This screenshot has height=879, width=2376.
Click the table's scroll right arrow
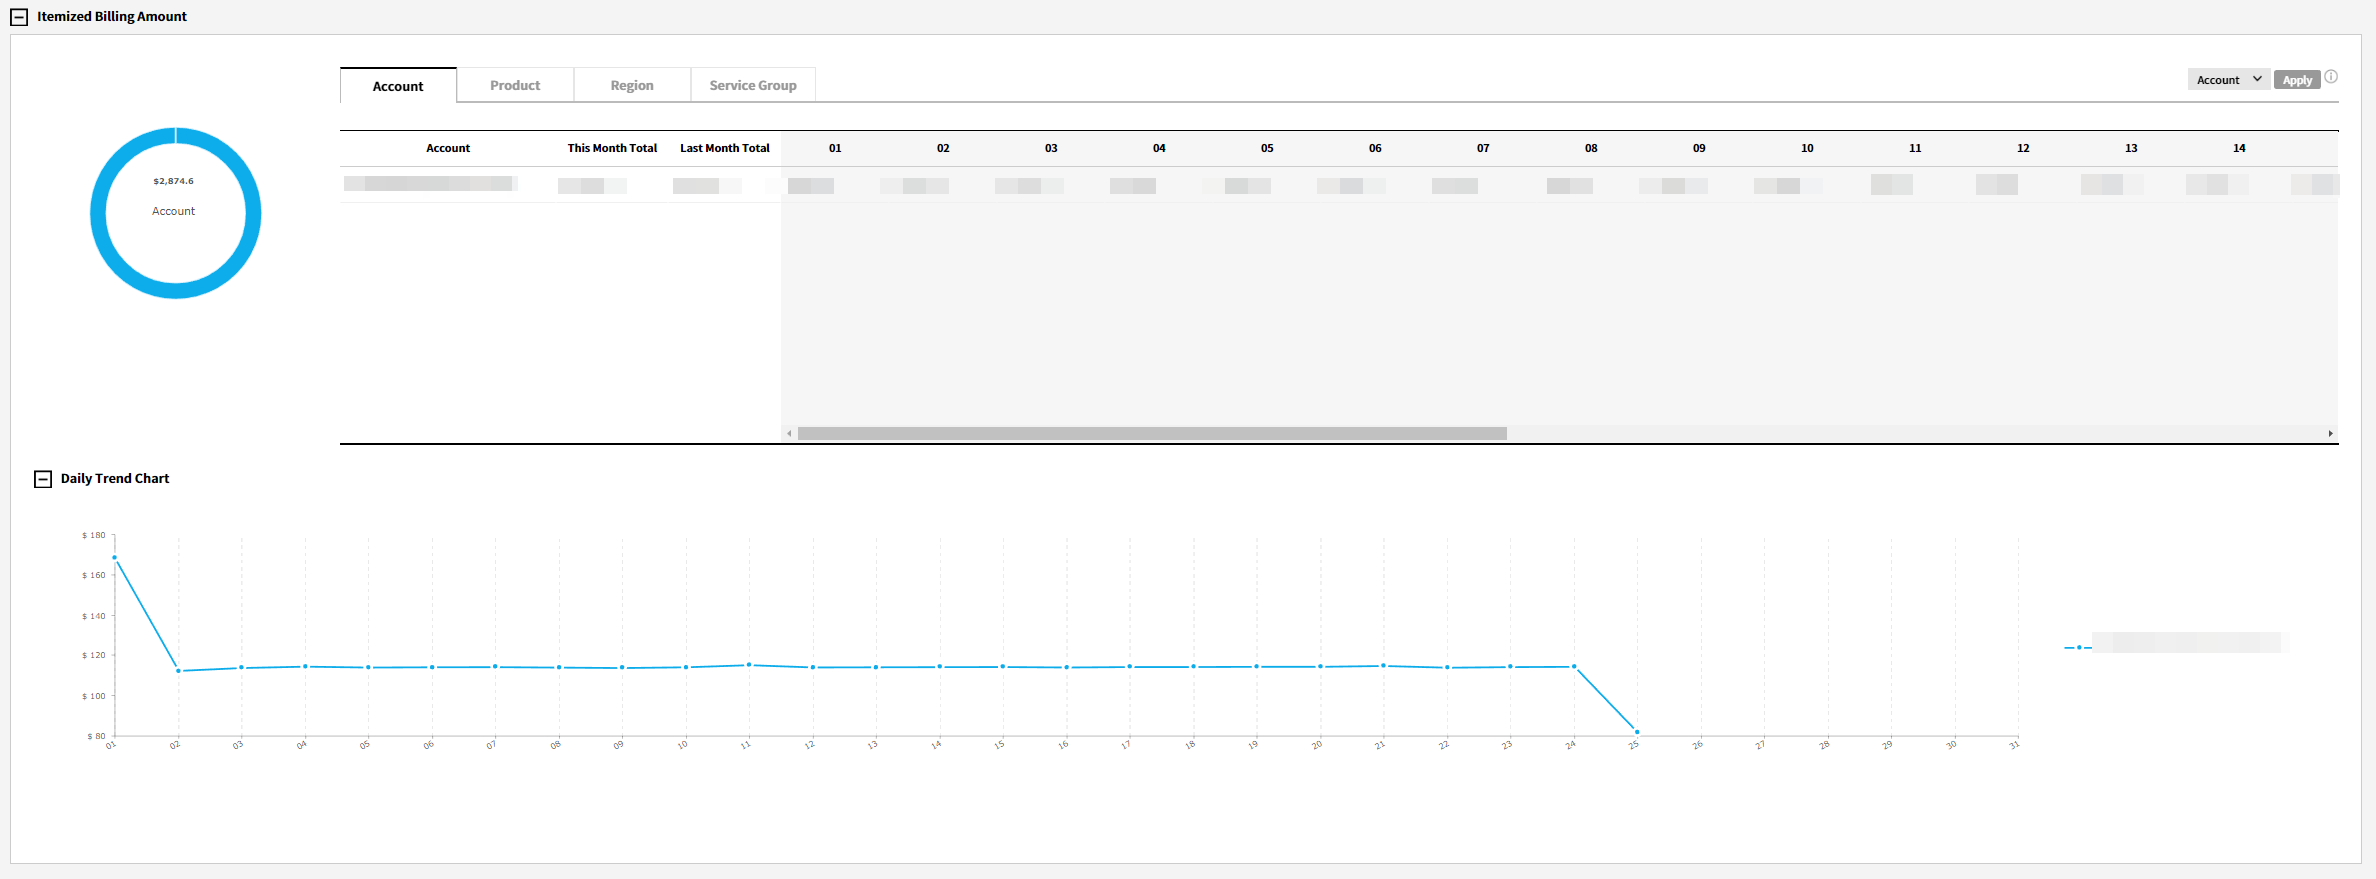[2330, 434]
